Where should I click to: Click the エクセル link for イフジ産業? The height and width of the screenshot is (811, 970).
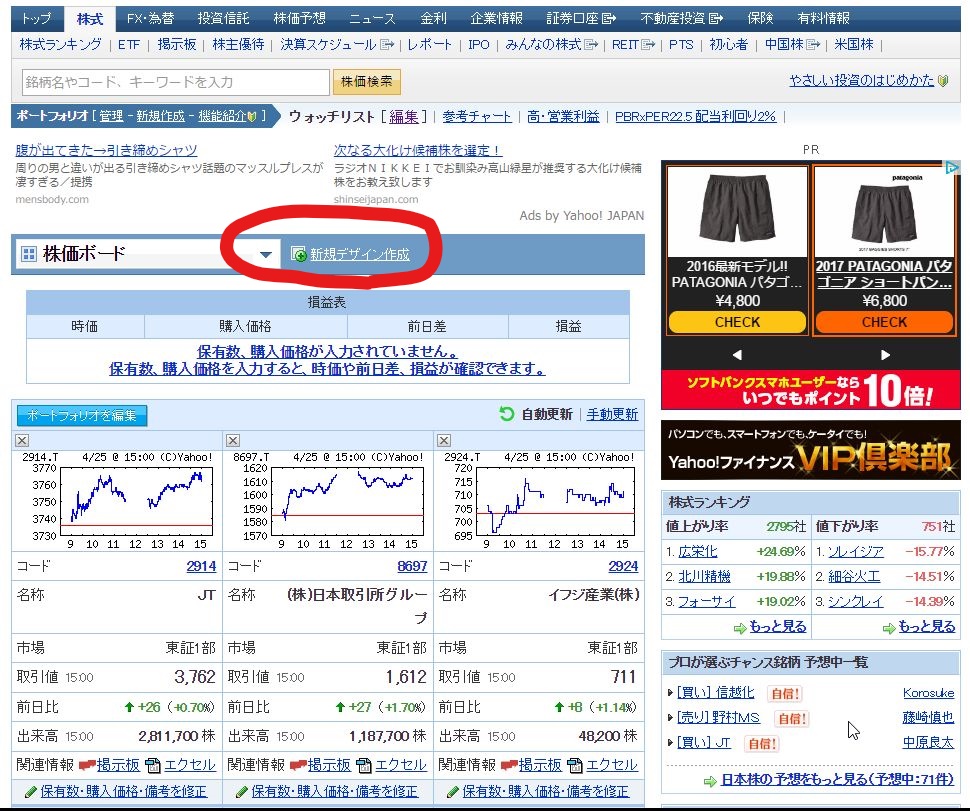coord(612,765)
